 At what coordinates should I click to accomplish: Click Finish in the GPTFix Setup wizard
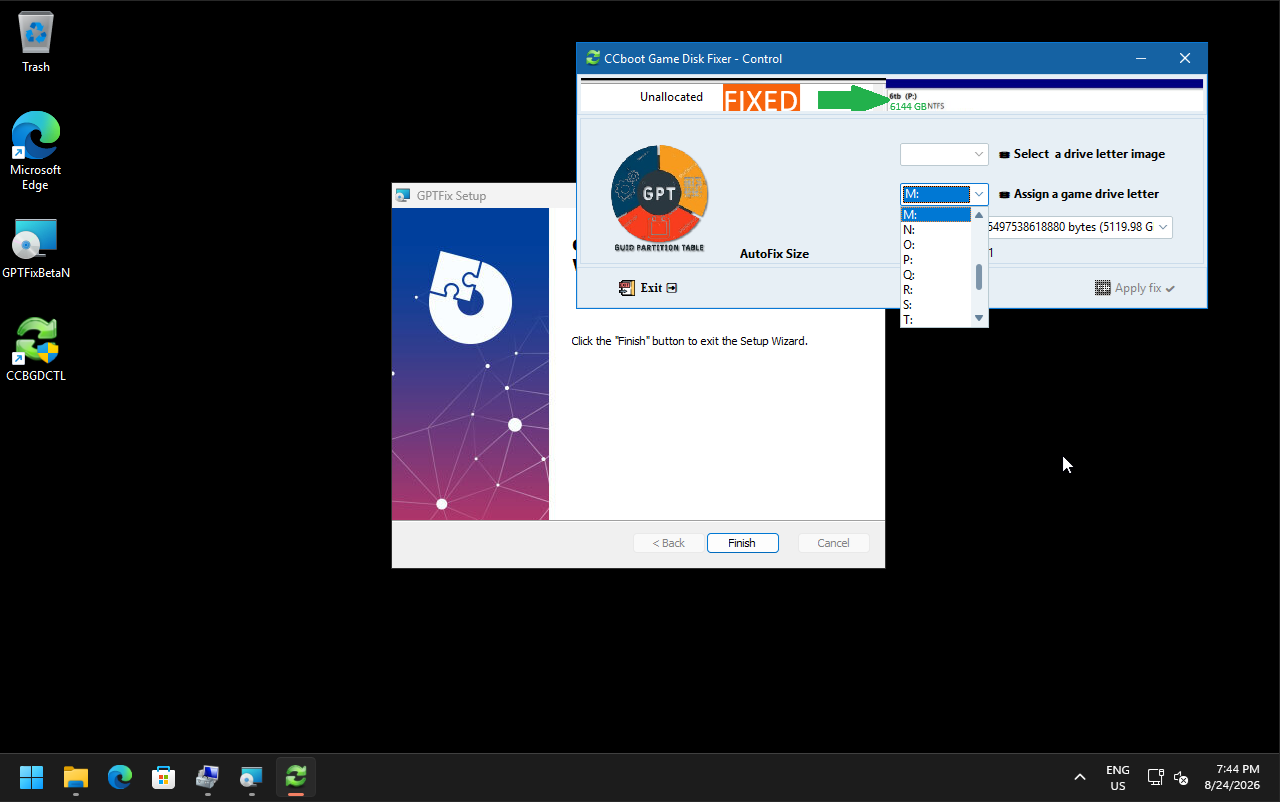(742, 543)
